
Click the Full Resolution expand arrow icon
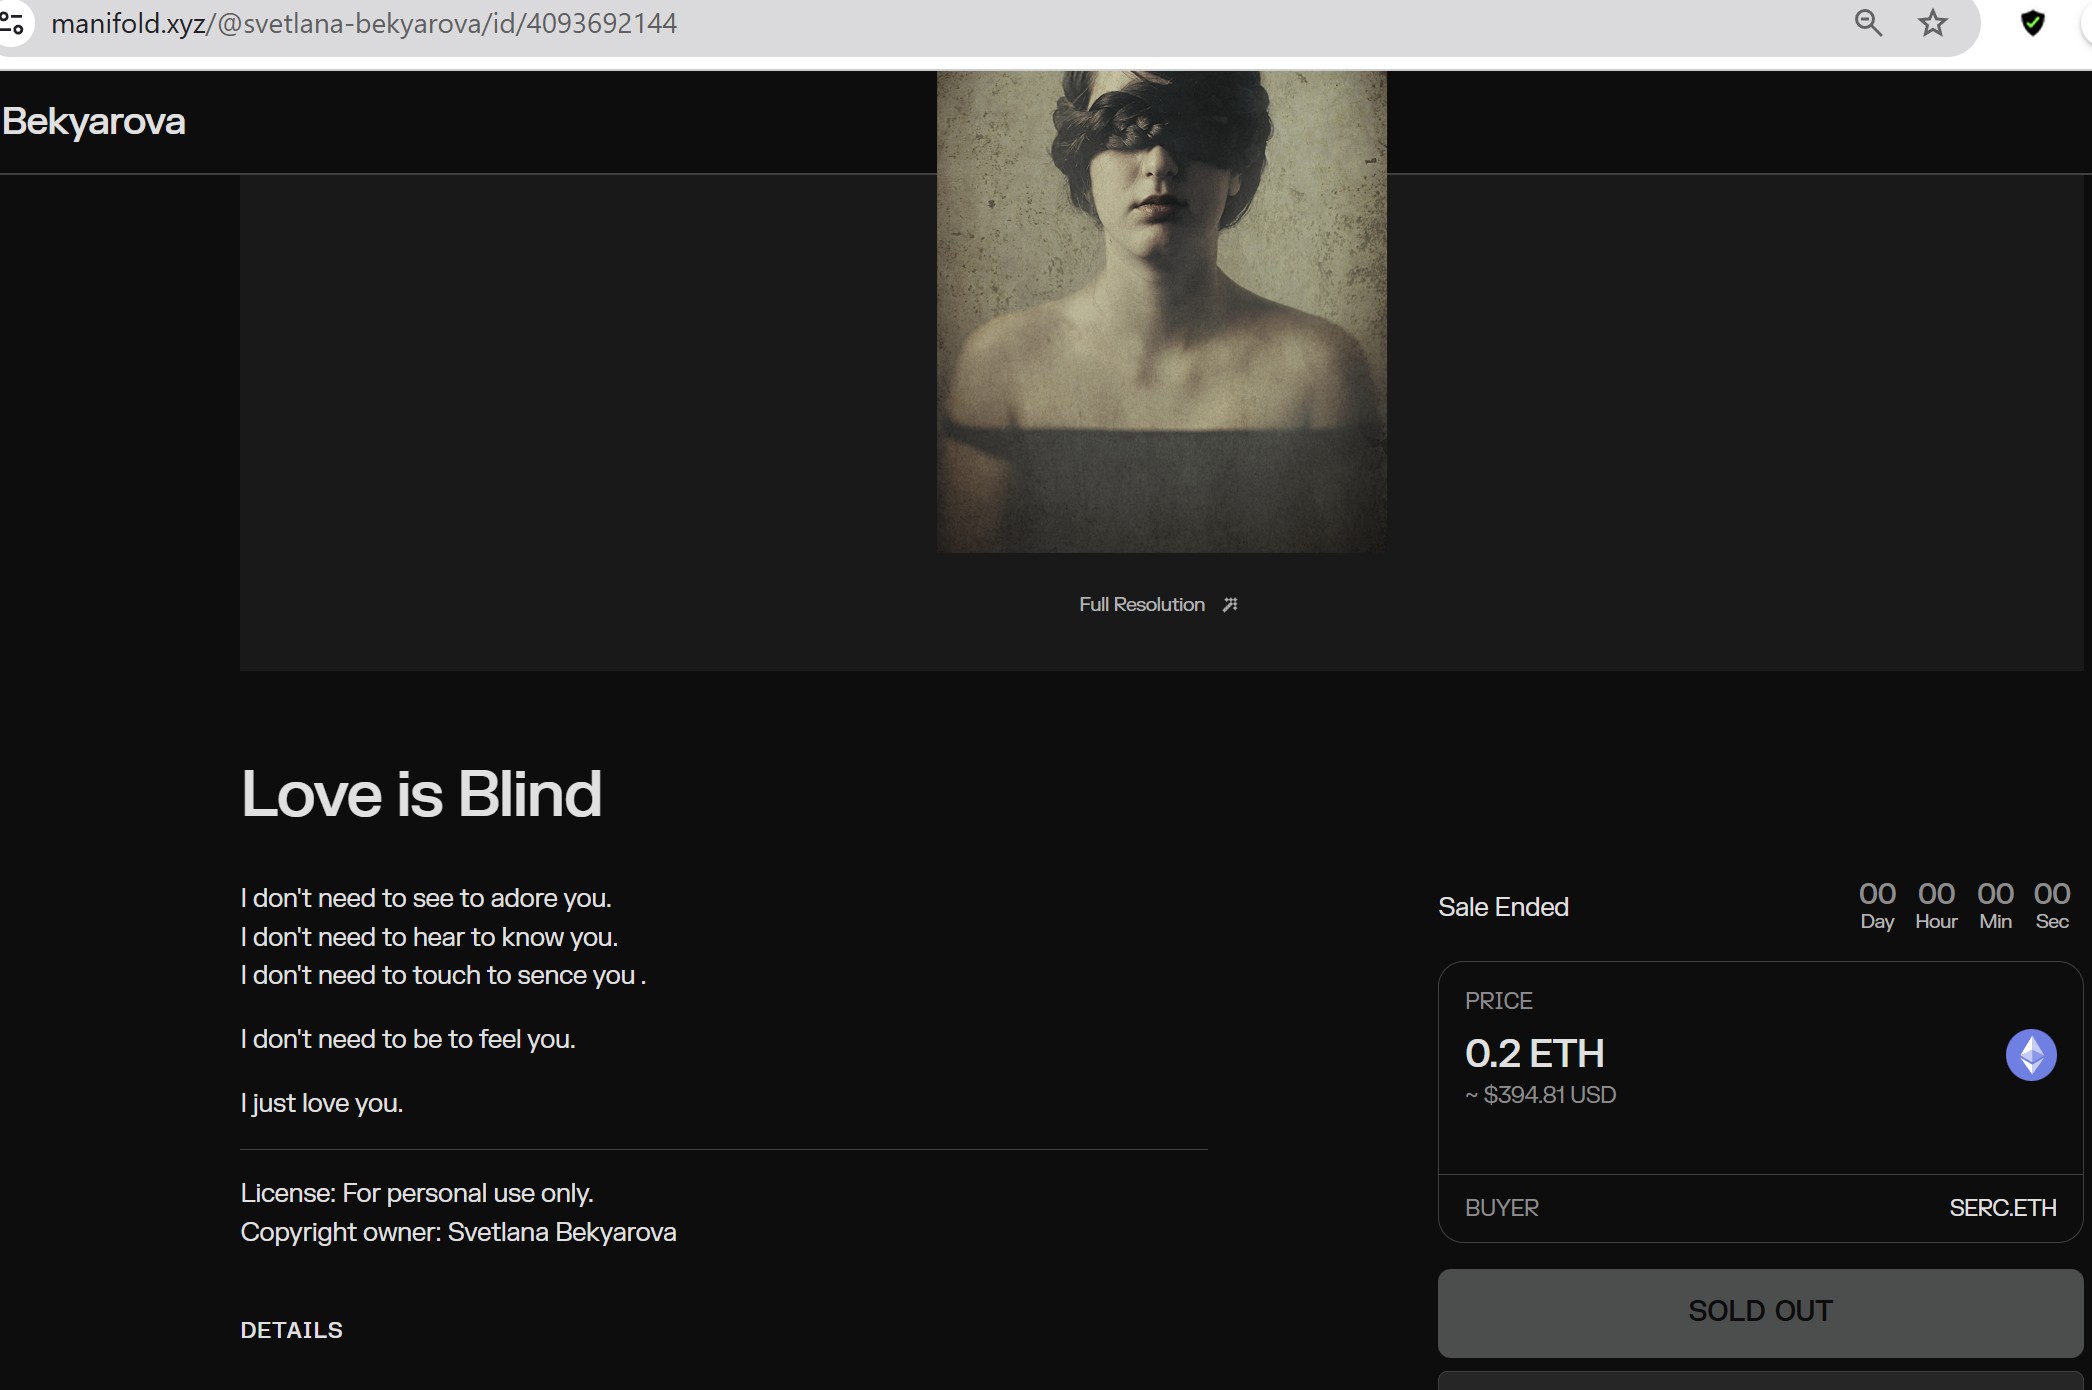point(1230,604)
